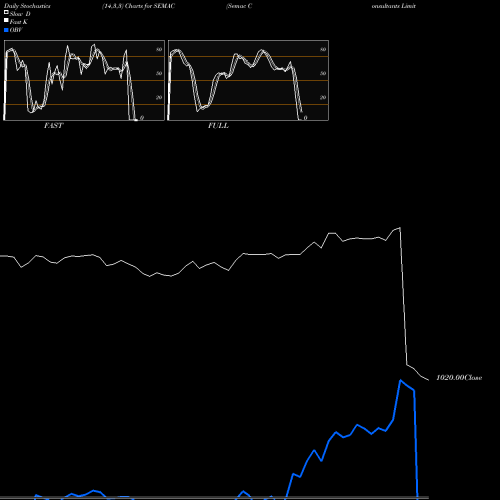Click the 'FAST' label
Screen dimensions: 500x500
[53, 126]
